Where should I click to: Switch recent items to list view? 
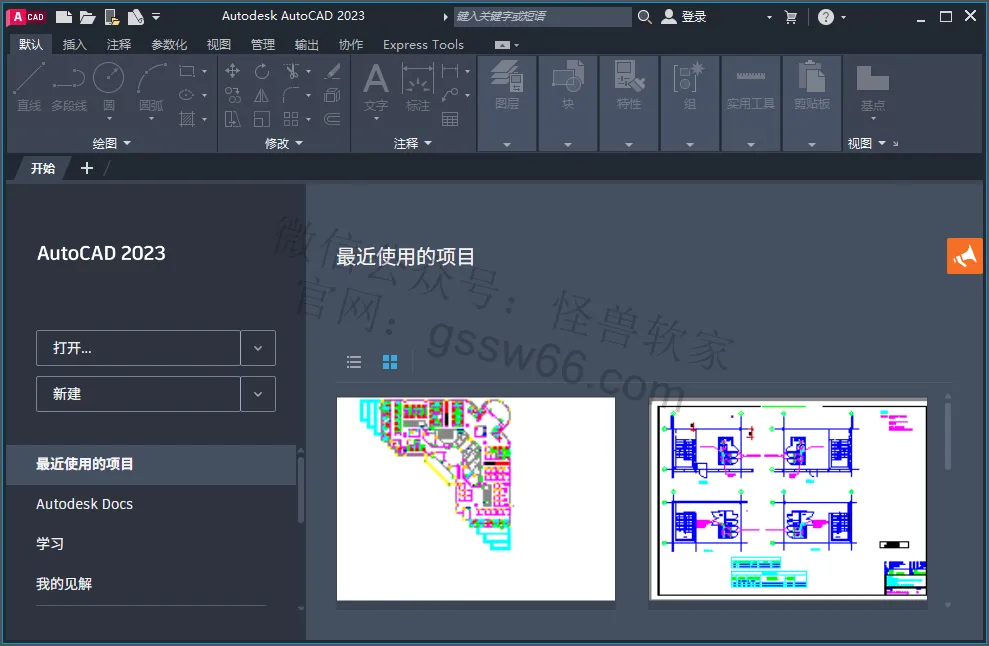[x=354, y=362]
